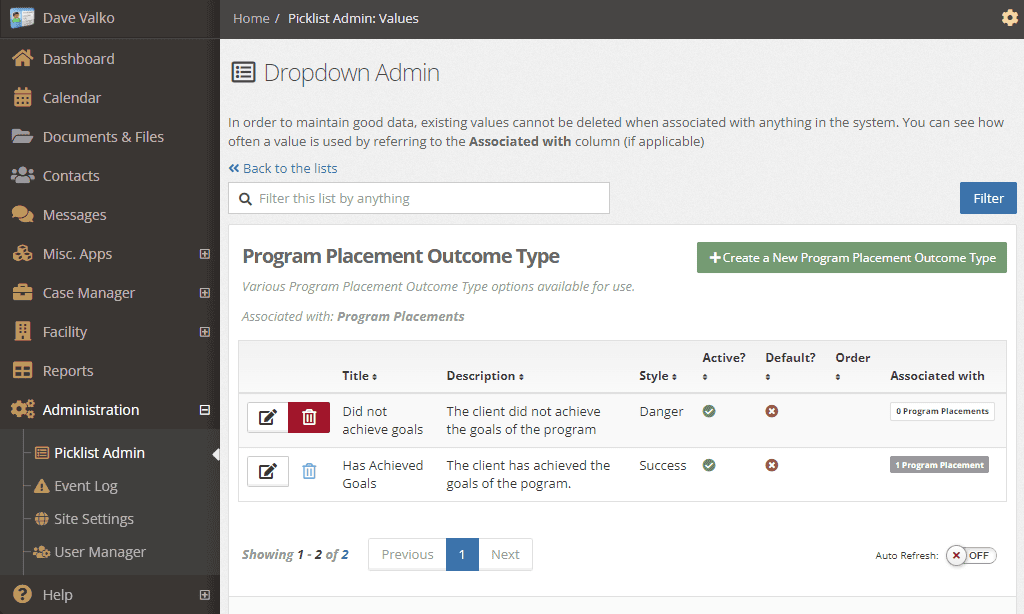Click disabled trash for 'Has Achieved Goals'
The height and width of the screenshot is (614, 1024).
[309, 471]
